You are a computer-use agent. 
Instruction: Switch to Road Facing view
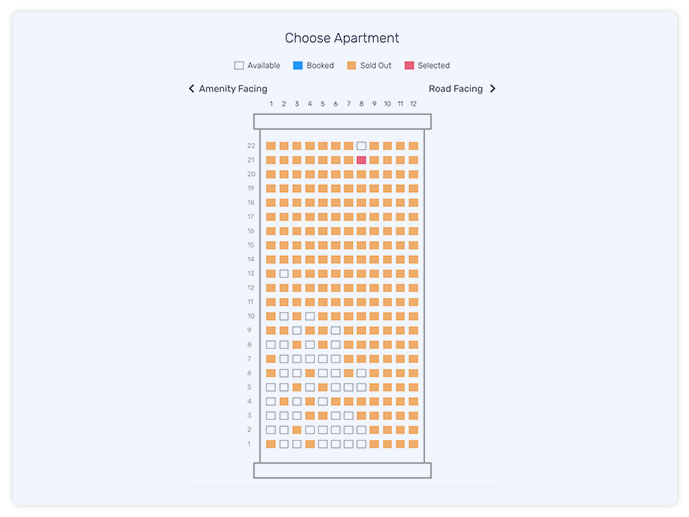[x=456, y=89]
